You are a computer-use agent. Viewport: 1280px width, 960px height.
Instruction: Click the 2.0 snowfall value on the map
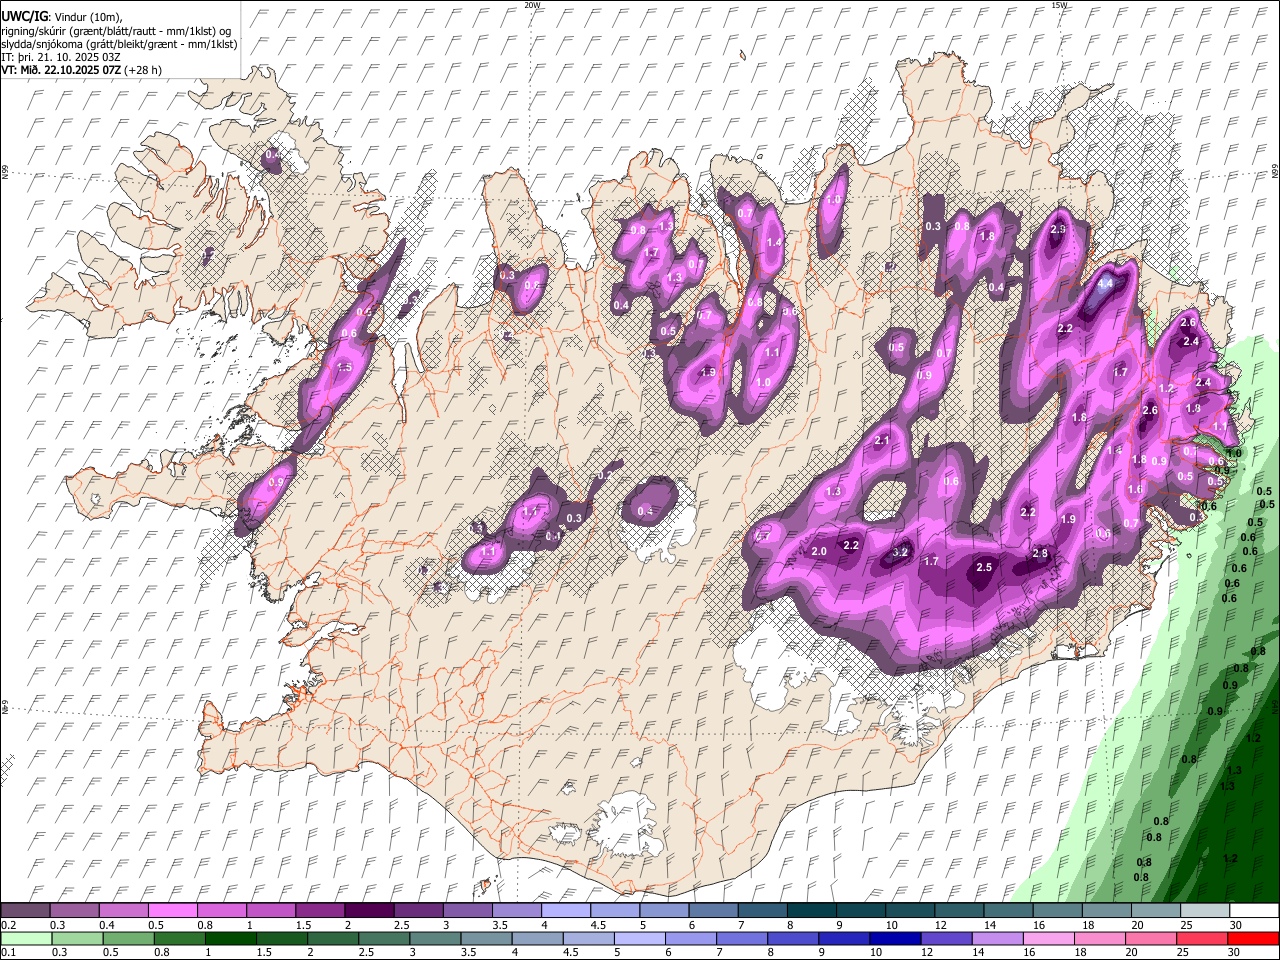click(x=819, y=552)
